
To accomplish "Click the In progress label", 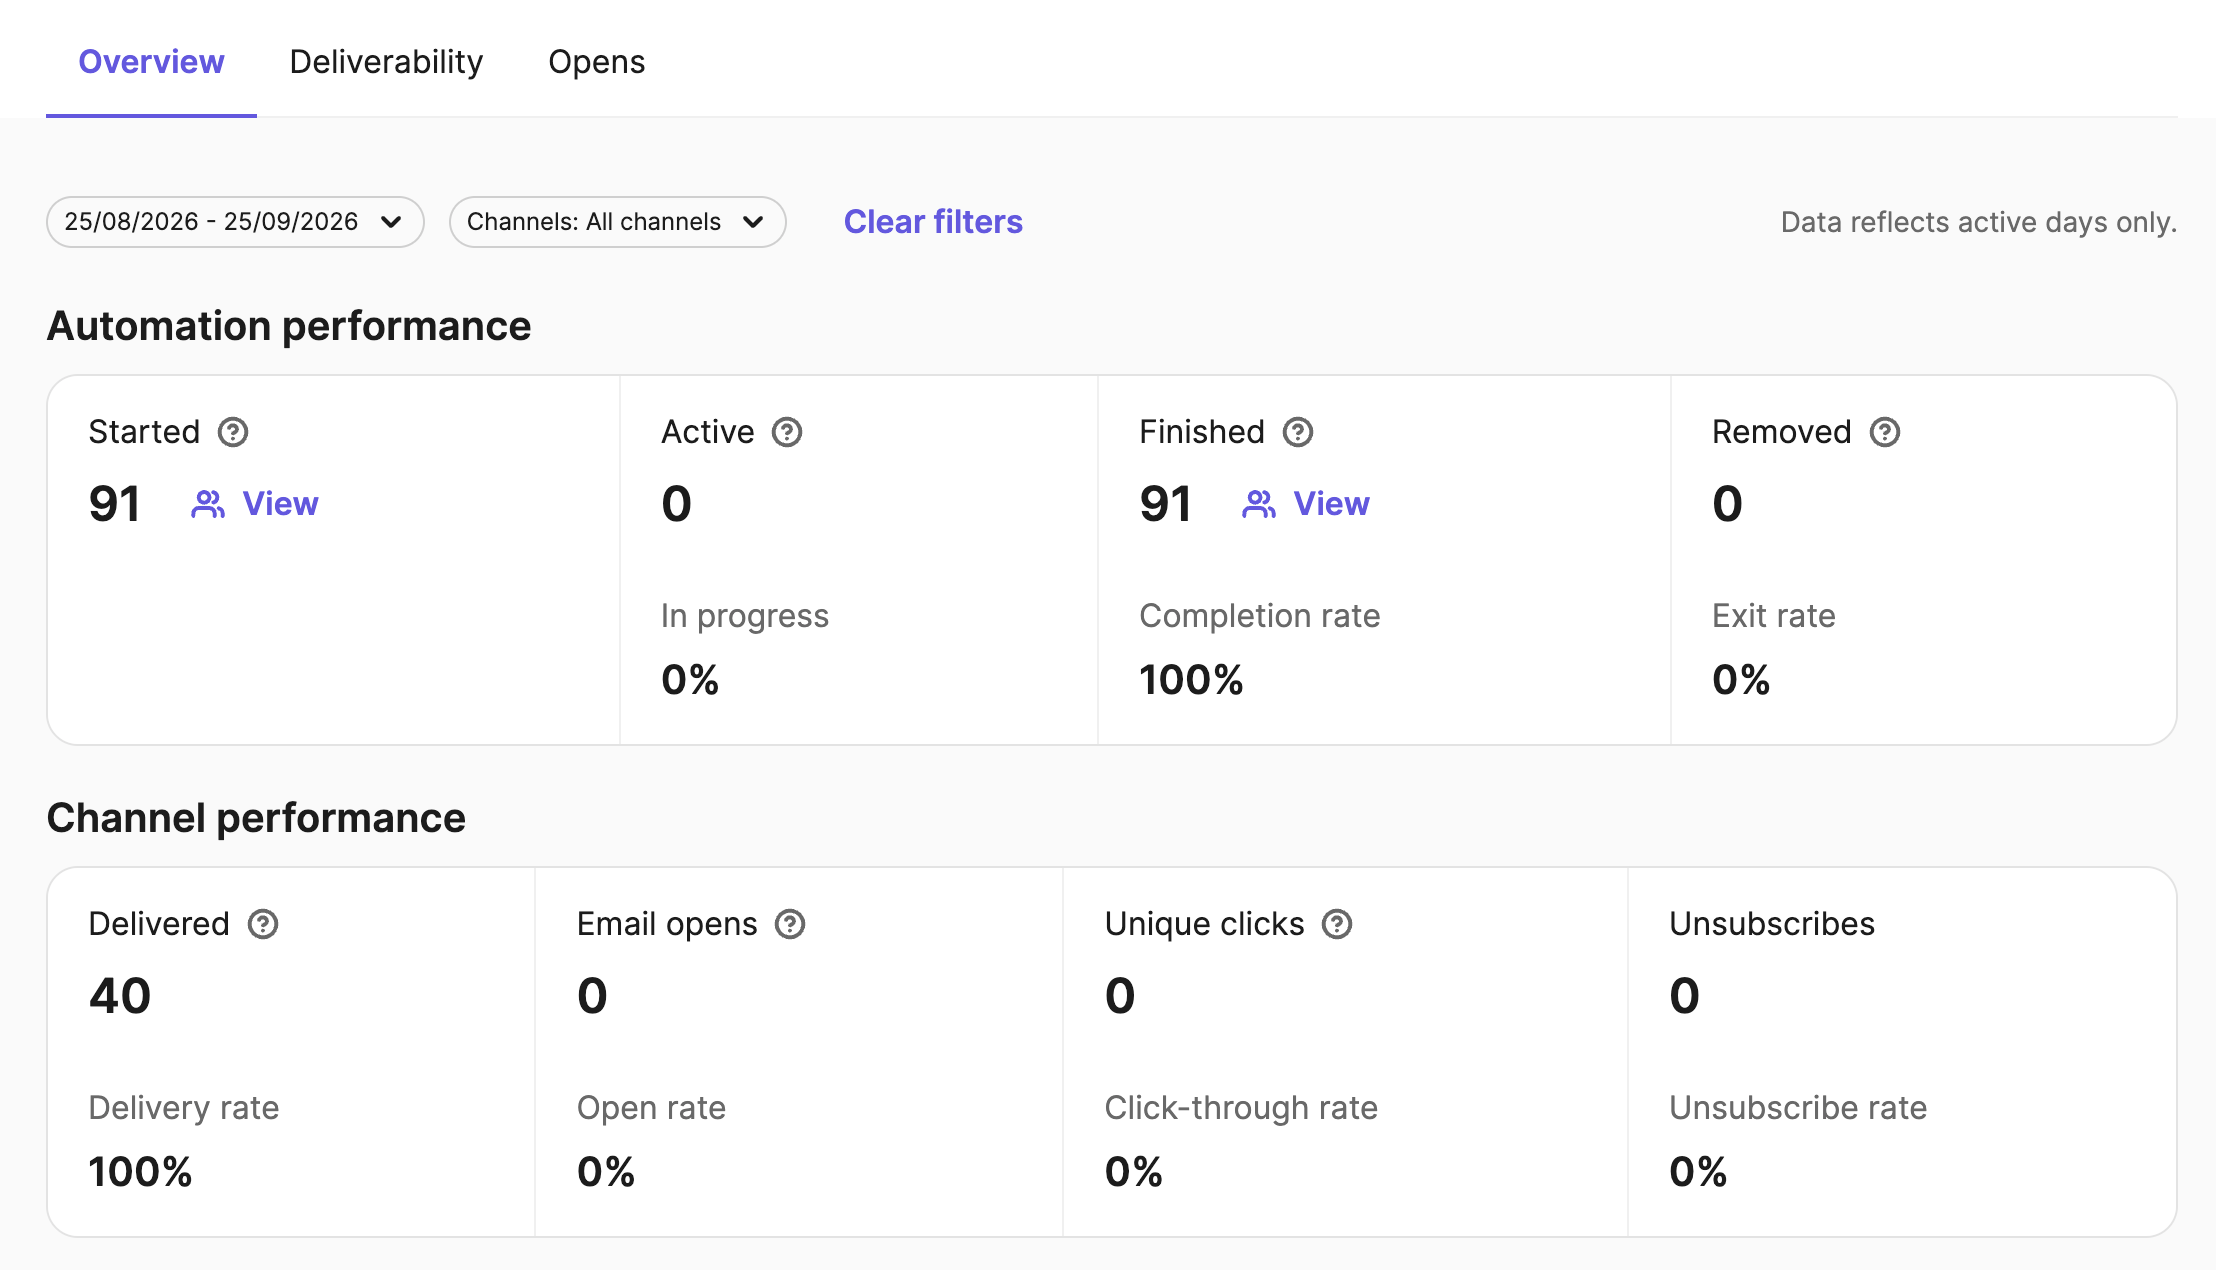I will point(745,616).
